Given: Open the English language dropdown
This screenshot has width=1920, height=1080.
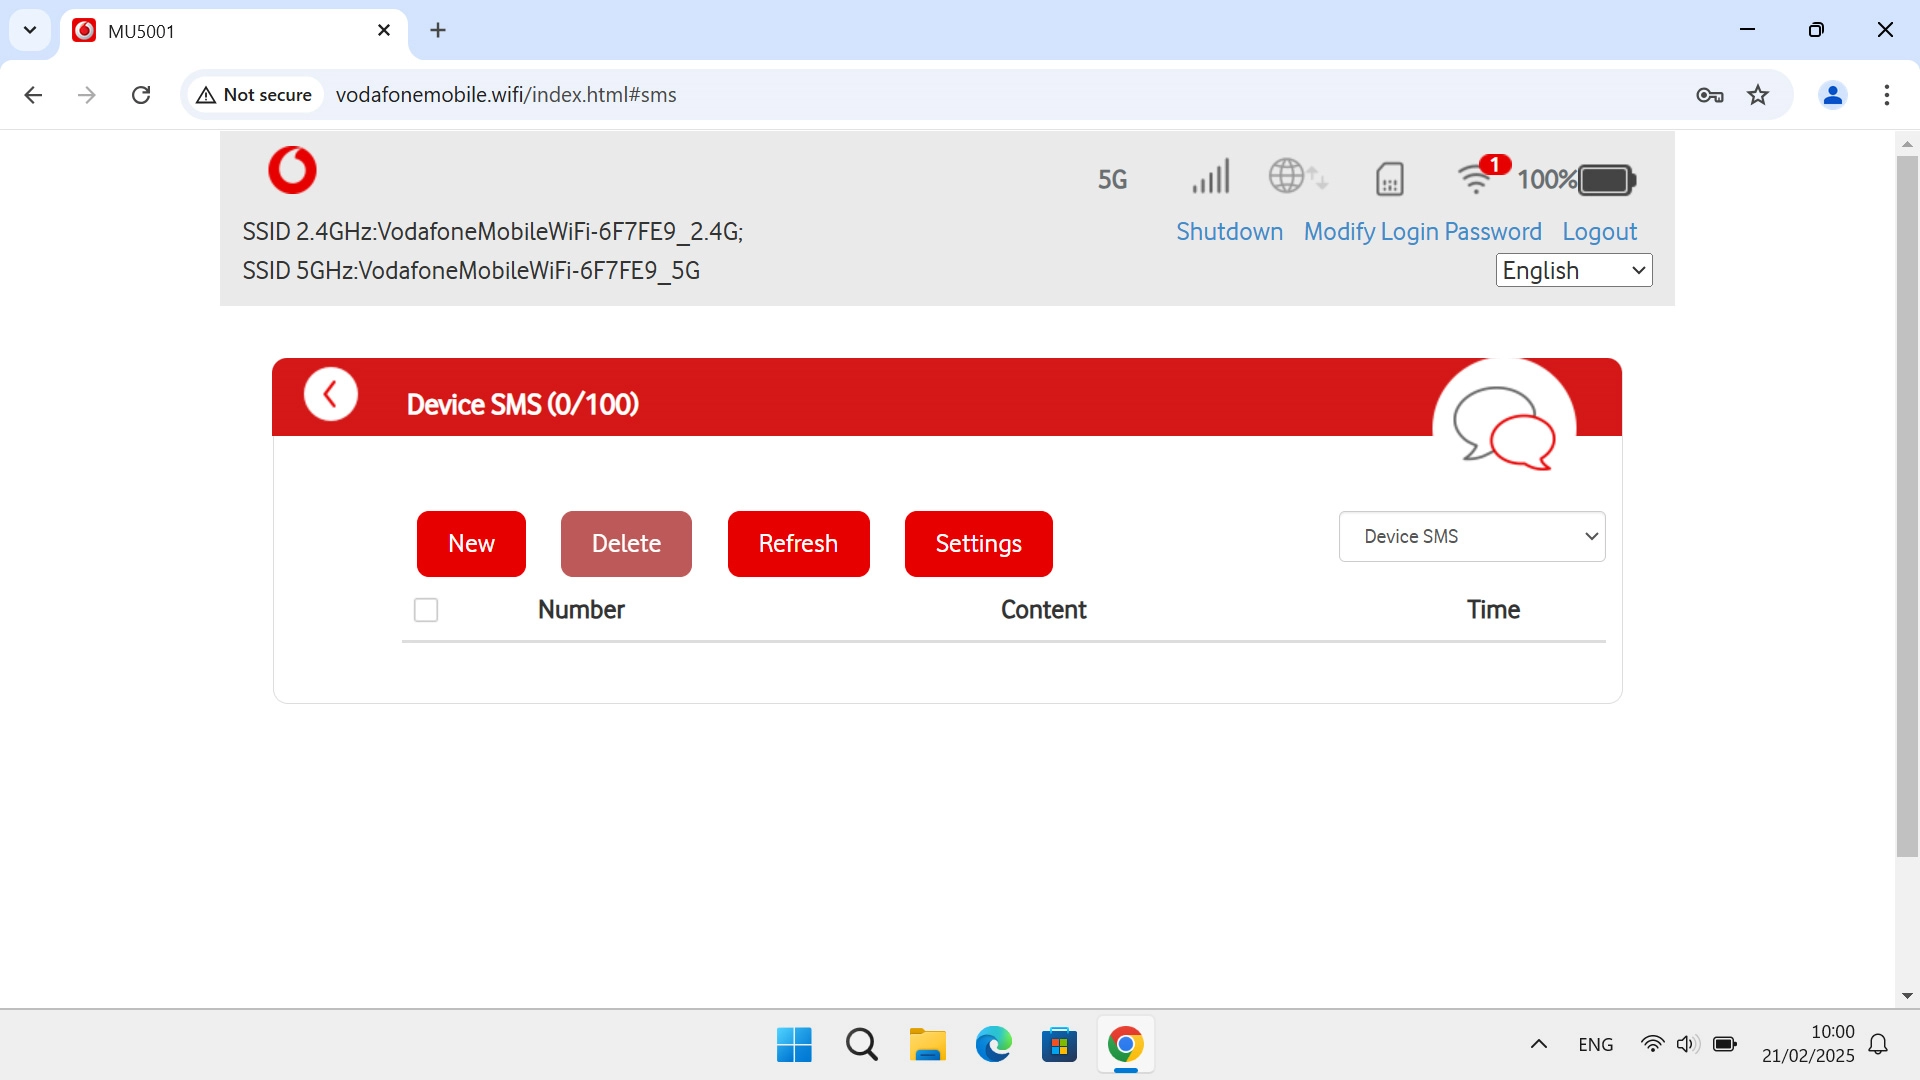Looking at the screenshot, I should click(x=1573, y=270).
